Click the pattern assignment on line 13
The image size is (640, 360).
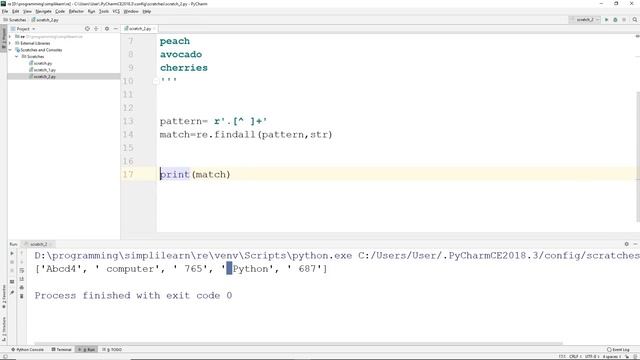pos(213,121)
